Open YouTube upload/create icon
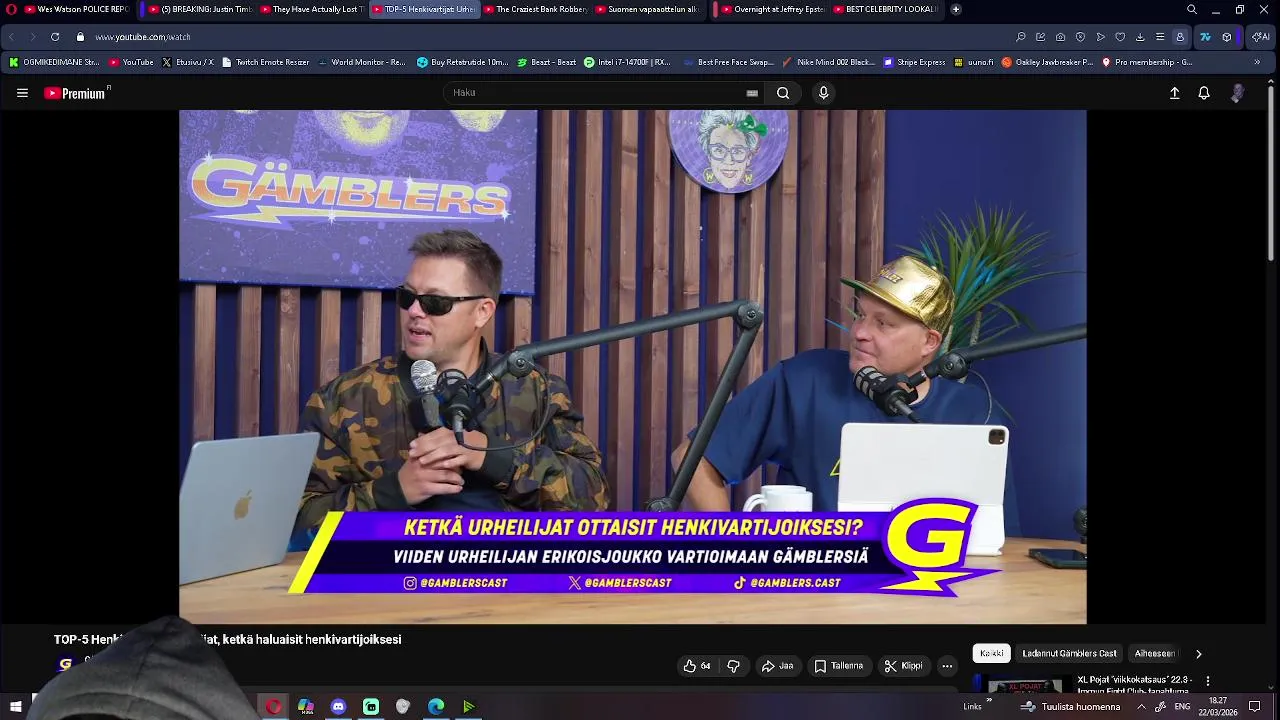The height and width of the screenshot is (720, 1280). (x=1175, y=93)
